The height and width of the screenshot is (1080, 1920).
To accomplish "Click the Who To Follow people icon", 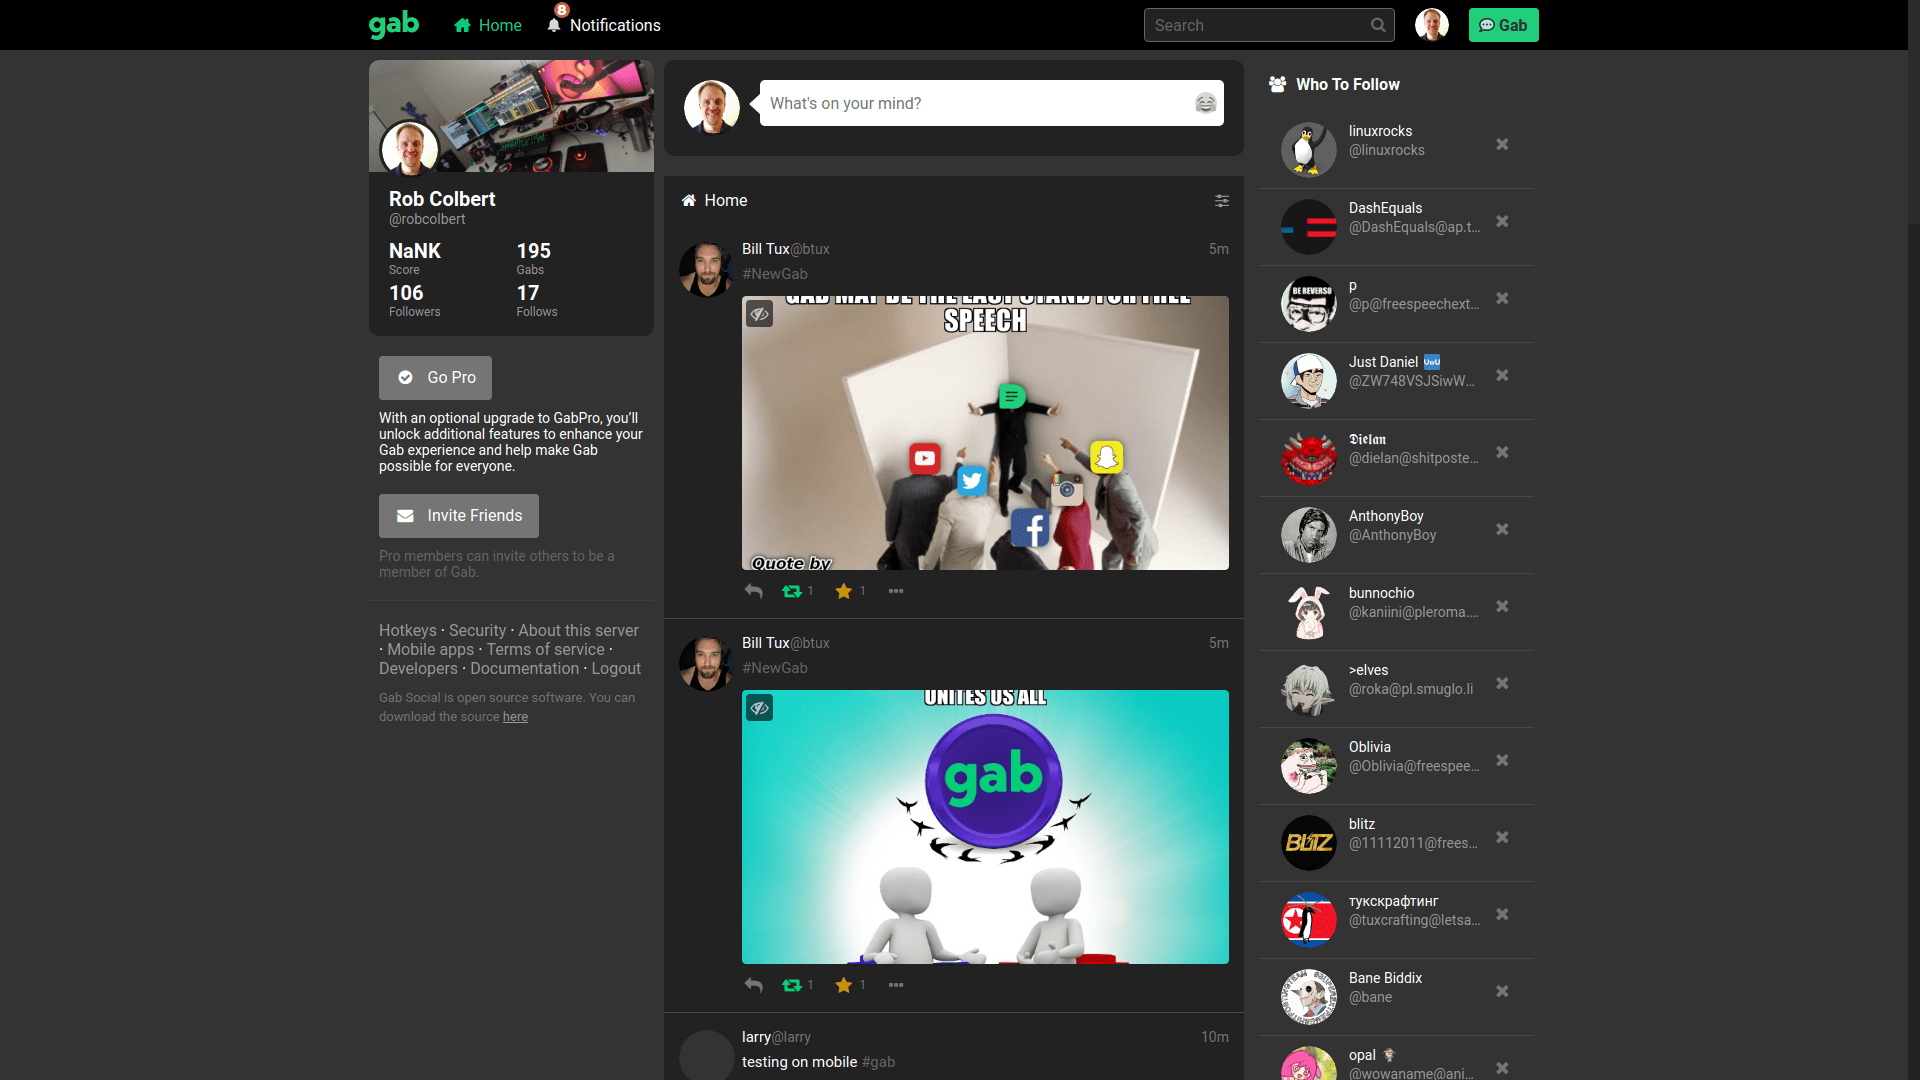I will point(1277,84).
